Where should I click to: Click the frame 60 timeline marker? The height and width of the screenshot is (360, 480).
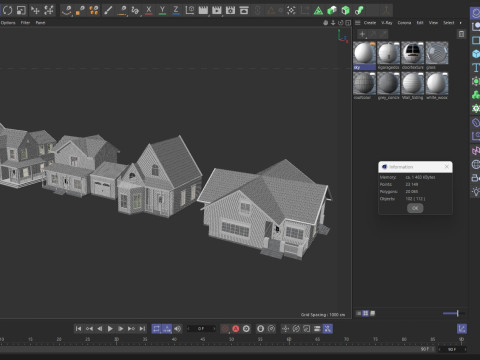(x=289, y=339)
